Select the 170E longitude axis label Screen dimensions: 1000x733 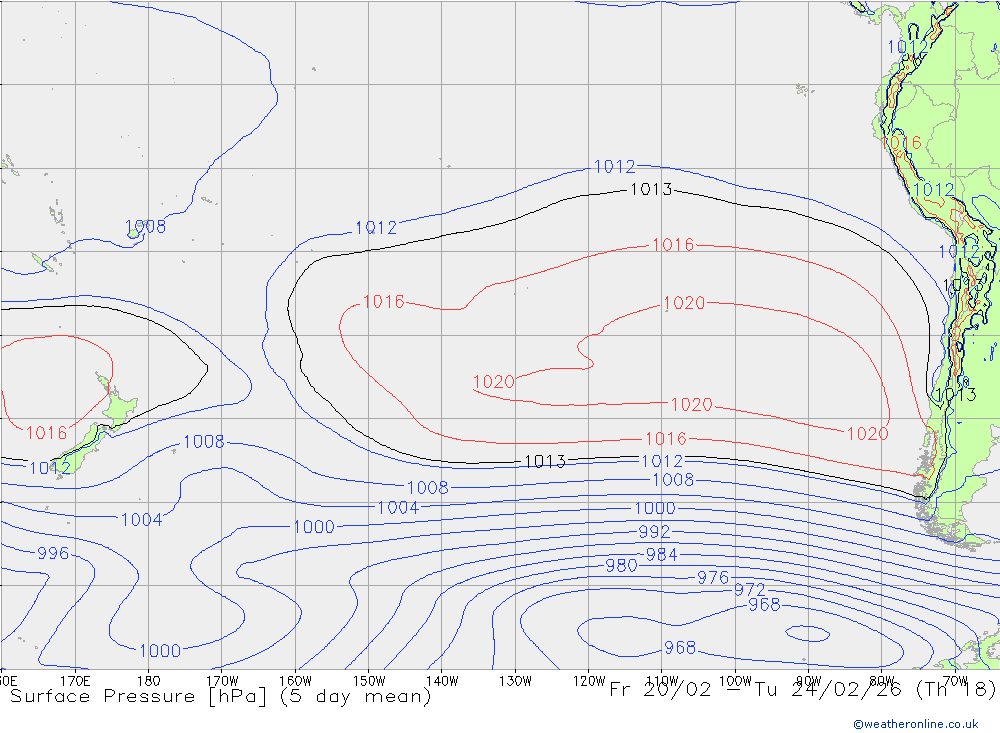[x=75, y=681]
